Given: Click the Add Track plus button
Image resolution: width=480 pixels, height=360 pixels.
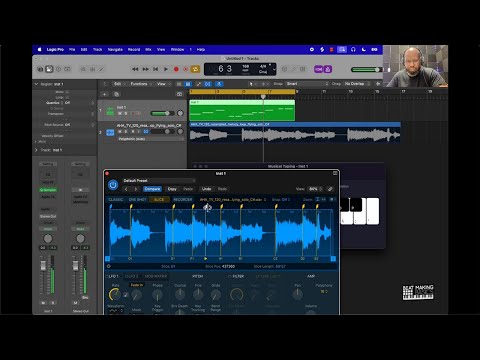Looking at the screenshot, I should click(105, 94).
